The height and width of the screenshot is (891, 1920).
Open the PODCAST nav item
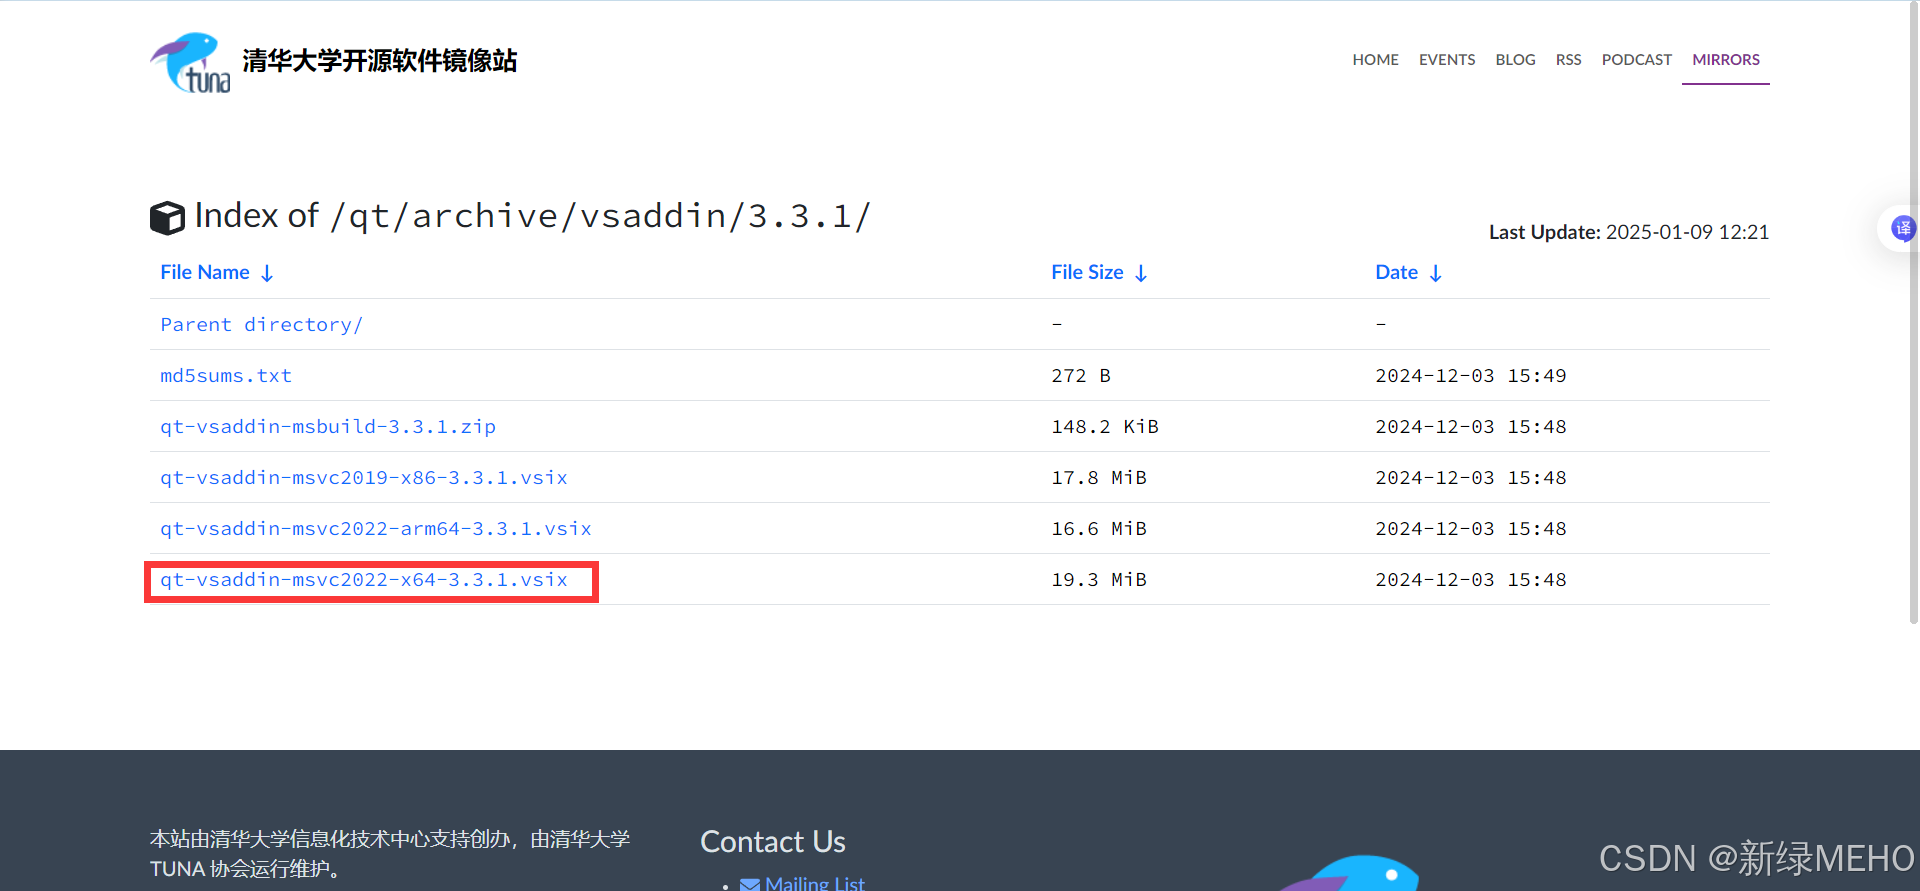[x=1636, y=60]
